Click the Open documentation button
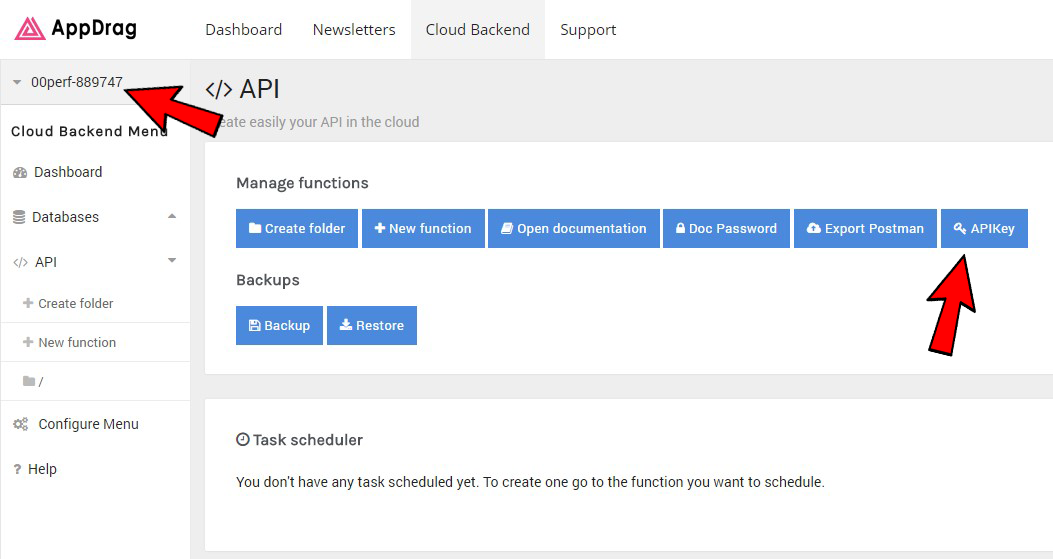 pos(574,228)
